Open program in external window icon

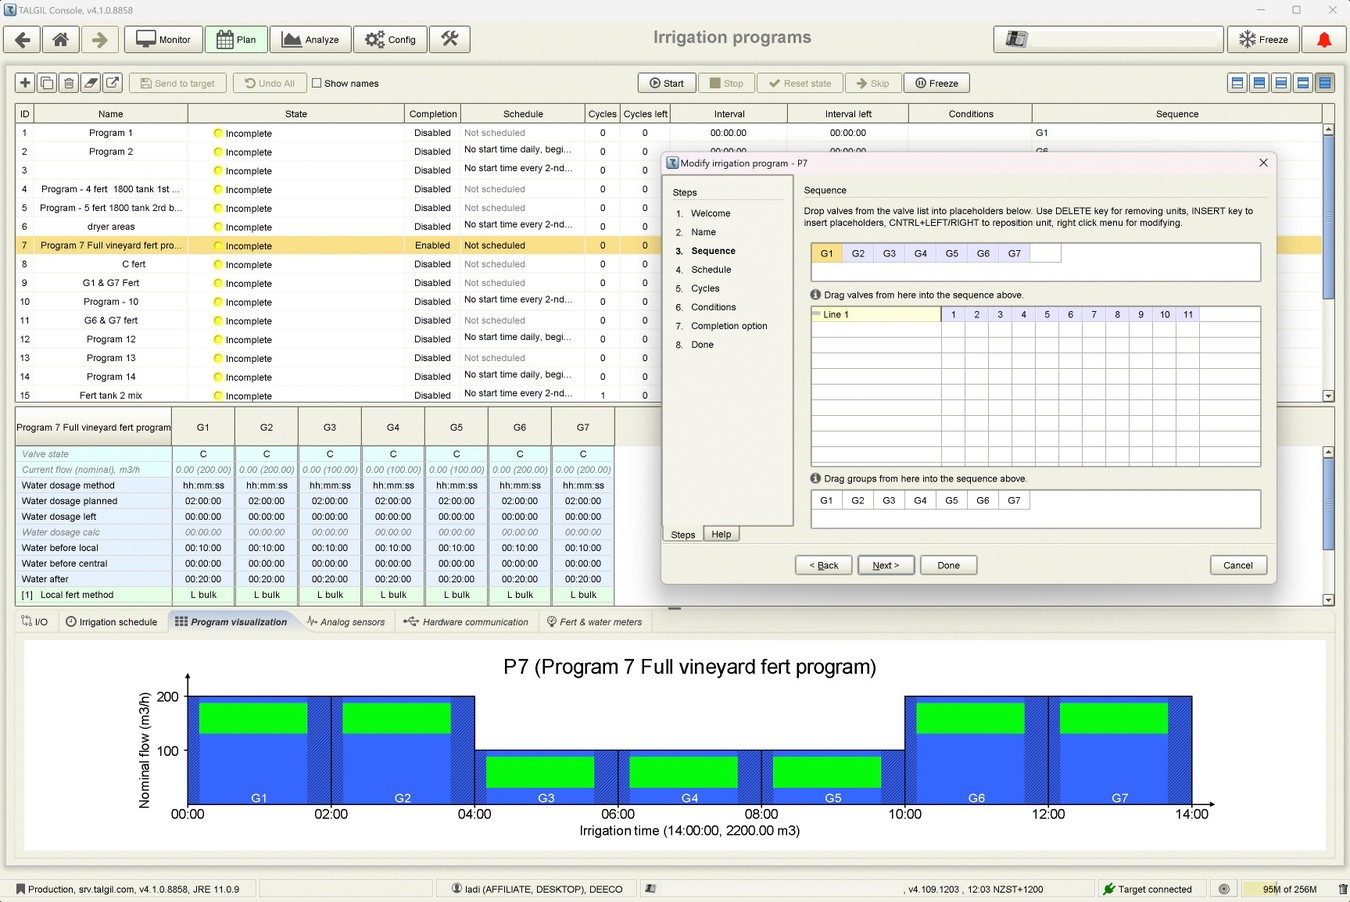(x=113, y=83)
